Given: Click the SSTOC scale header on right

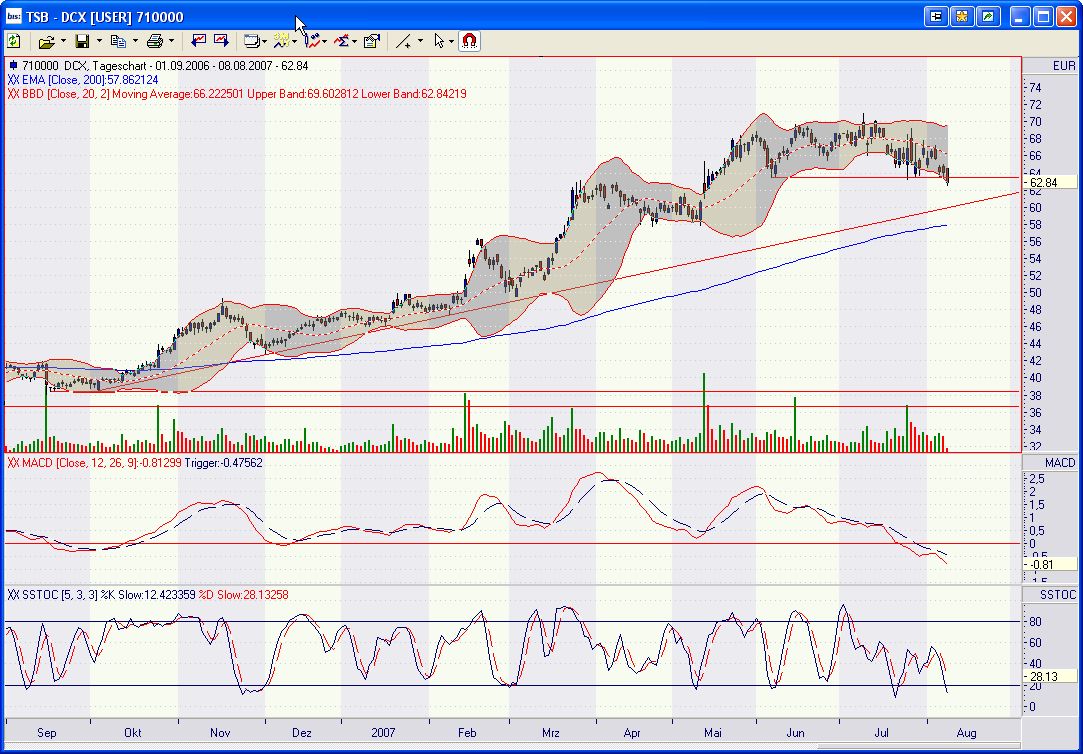Looking at the screenshot, I should 1058,595.
